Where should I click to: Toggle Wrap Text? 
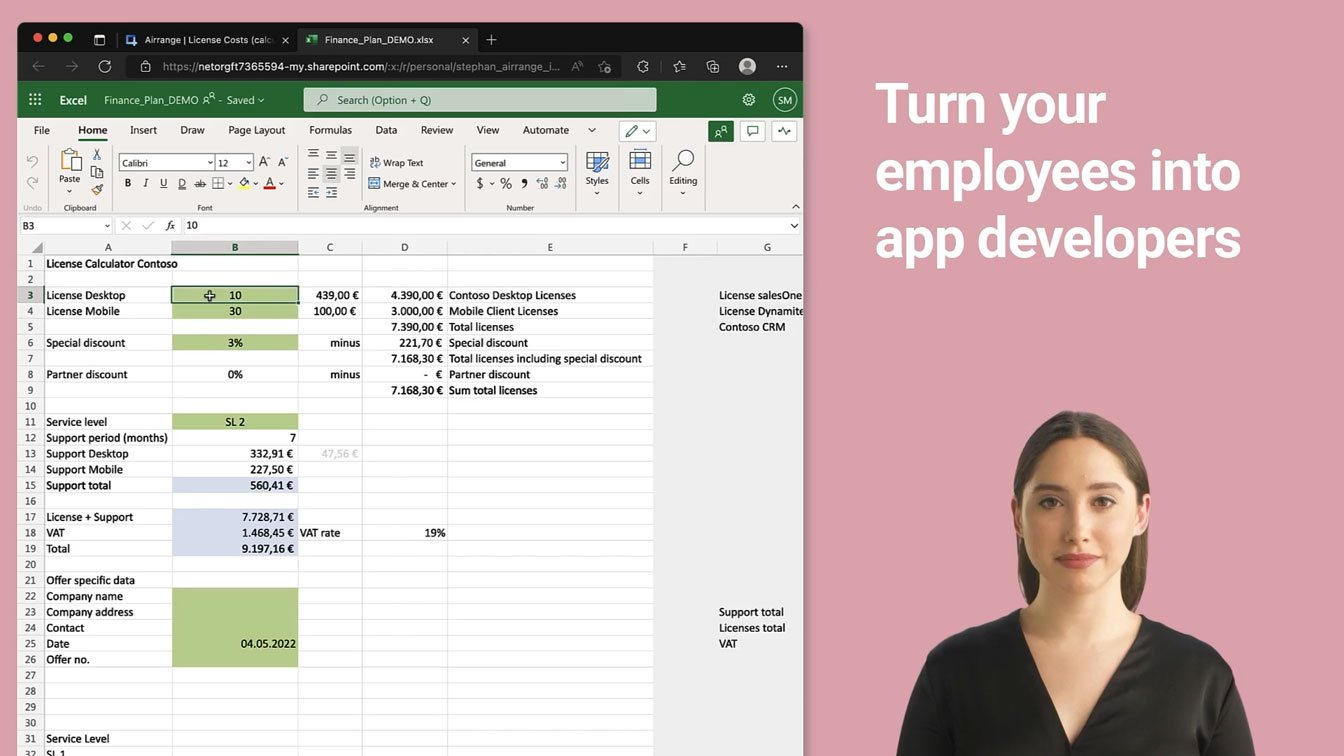[396, 163]
